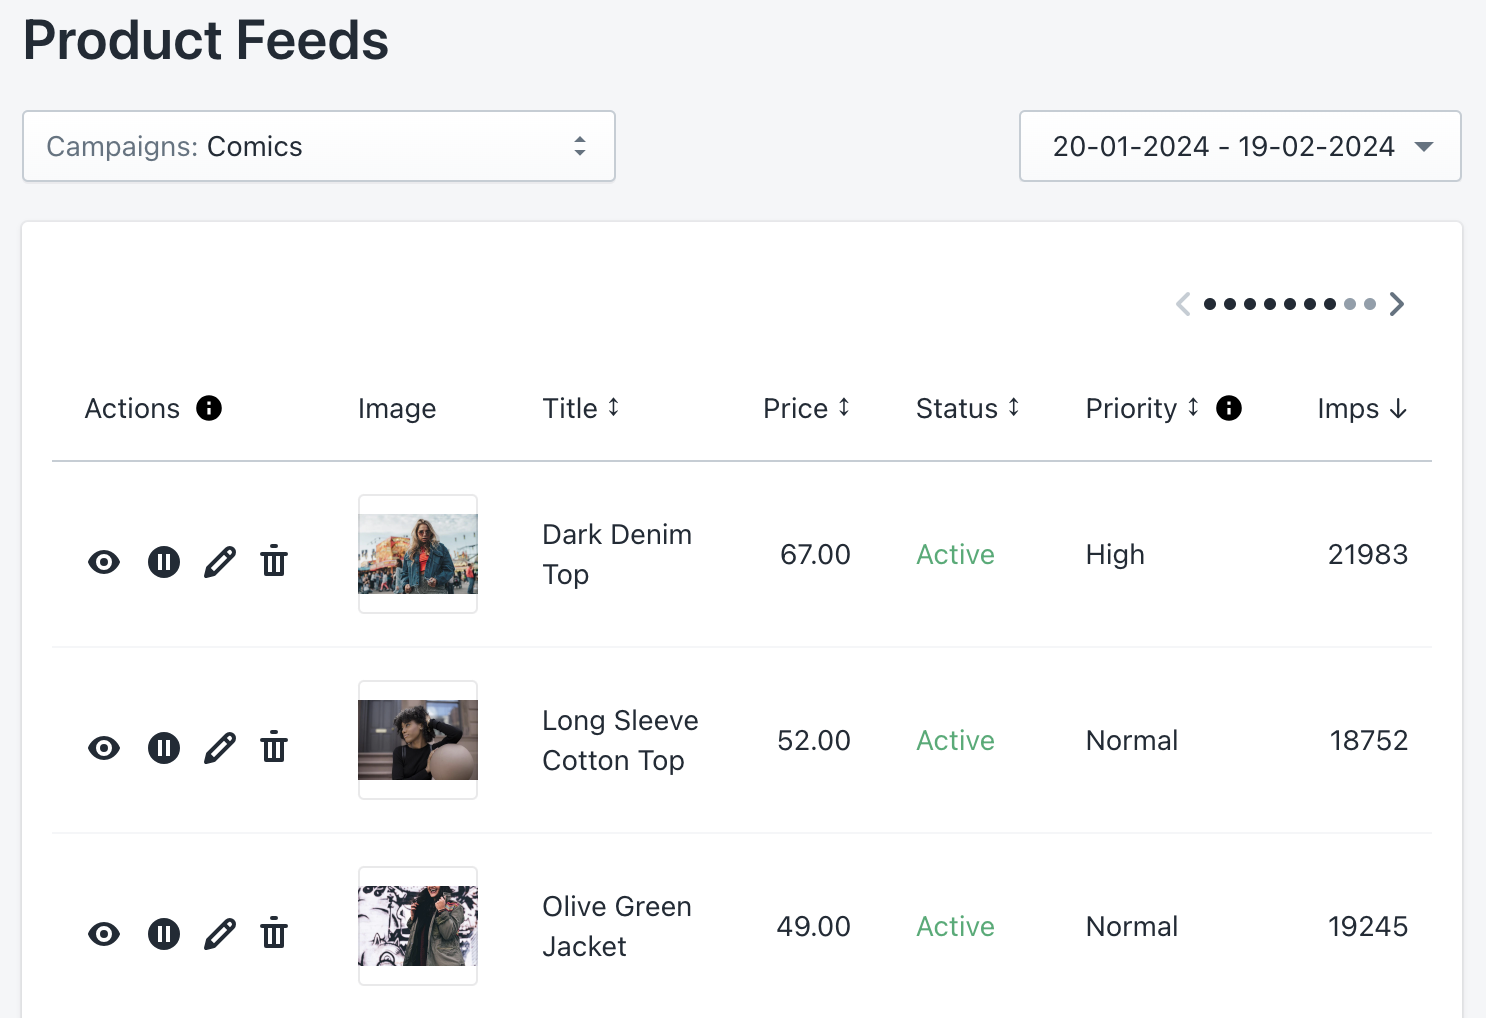
Task: Edit the Long Sleeve Cotton Top entry
Action: 219,747
